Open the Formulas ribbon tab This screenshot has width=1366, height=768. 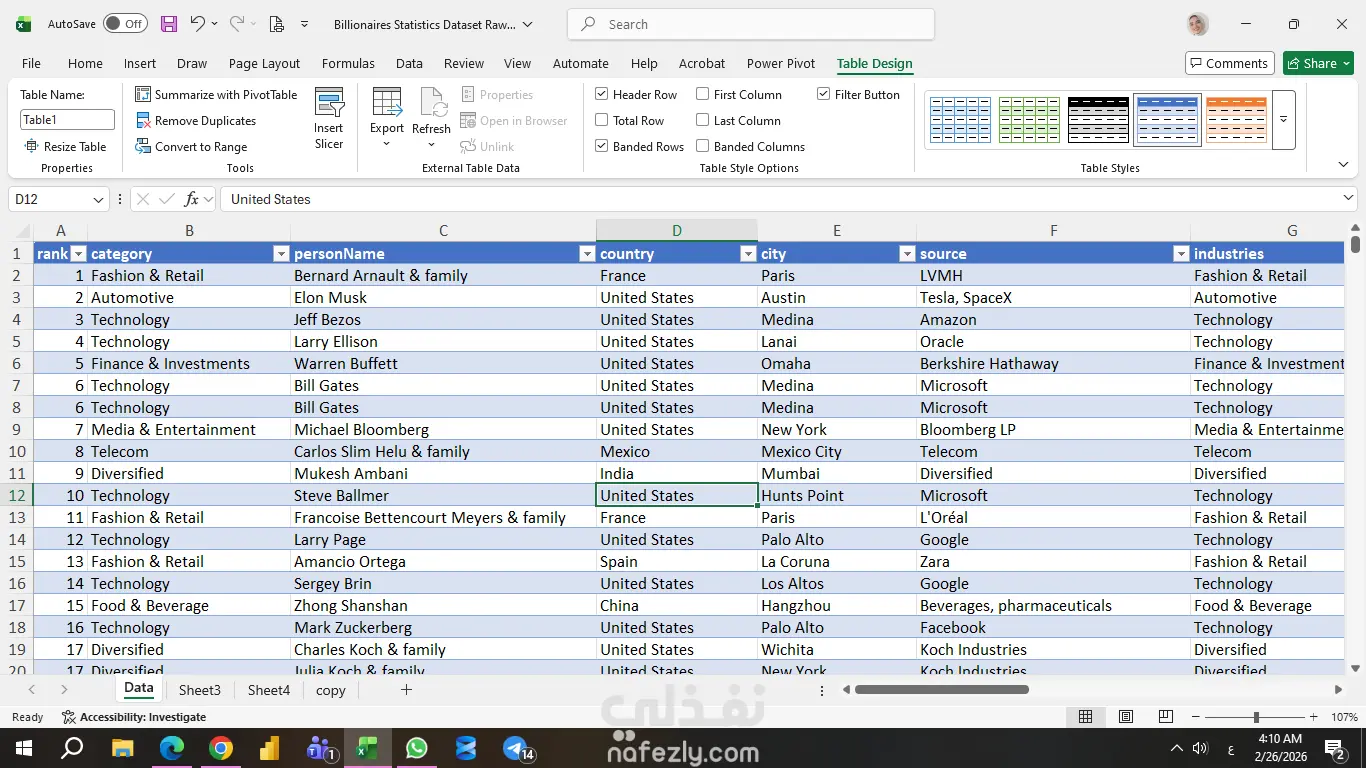point(348,63)
